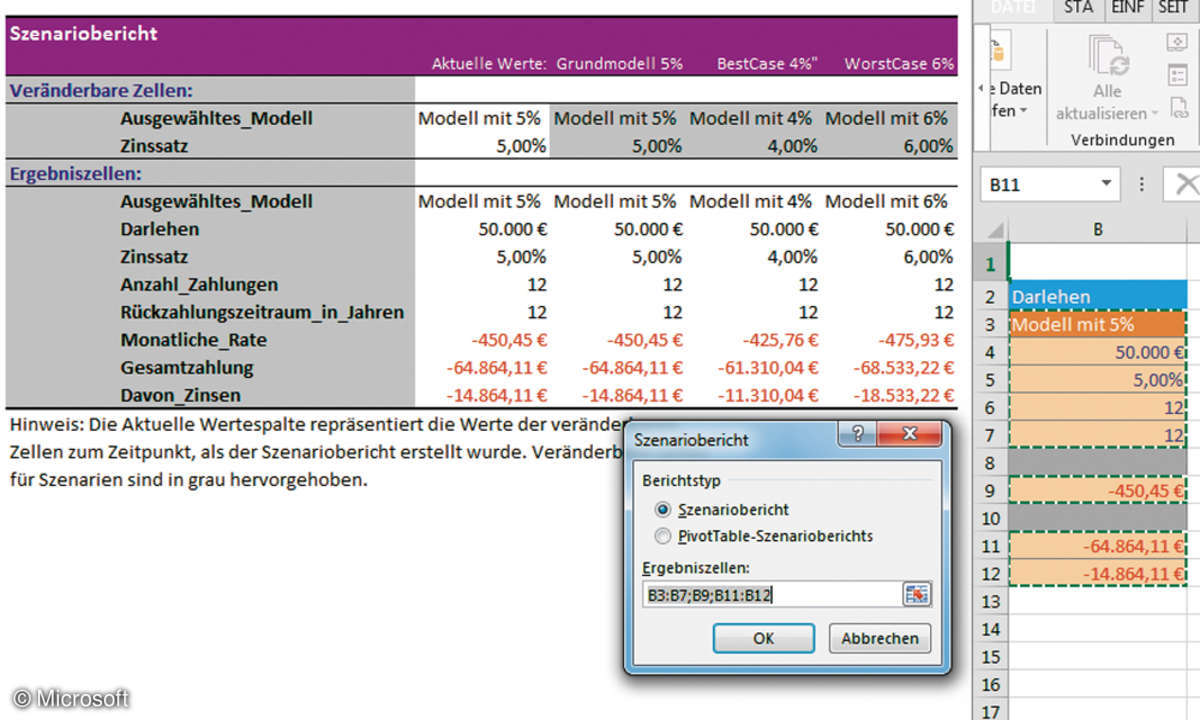This screenshot has height=720, width=1200.
Task: Click the Verbindungen connections icon in ribbon
Action: tap(1177, 42)
